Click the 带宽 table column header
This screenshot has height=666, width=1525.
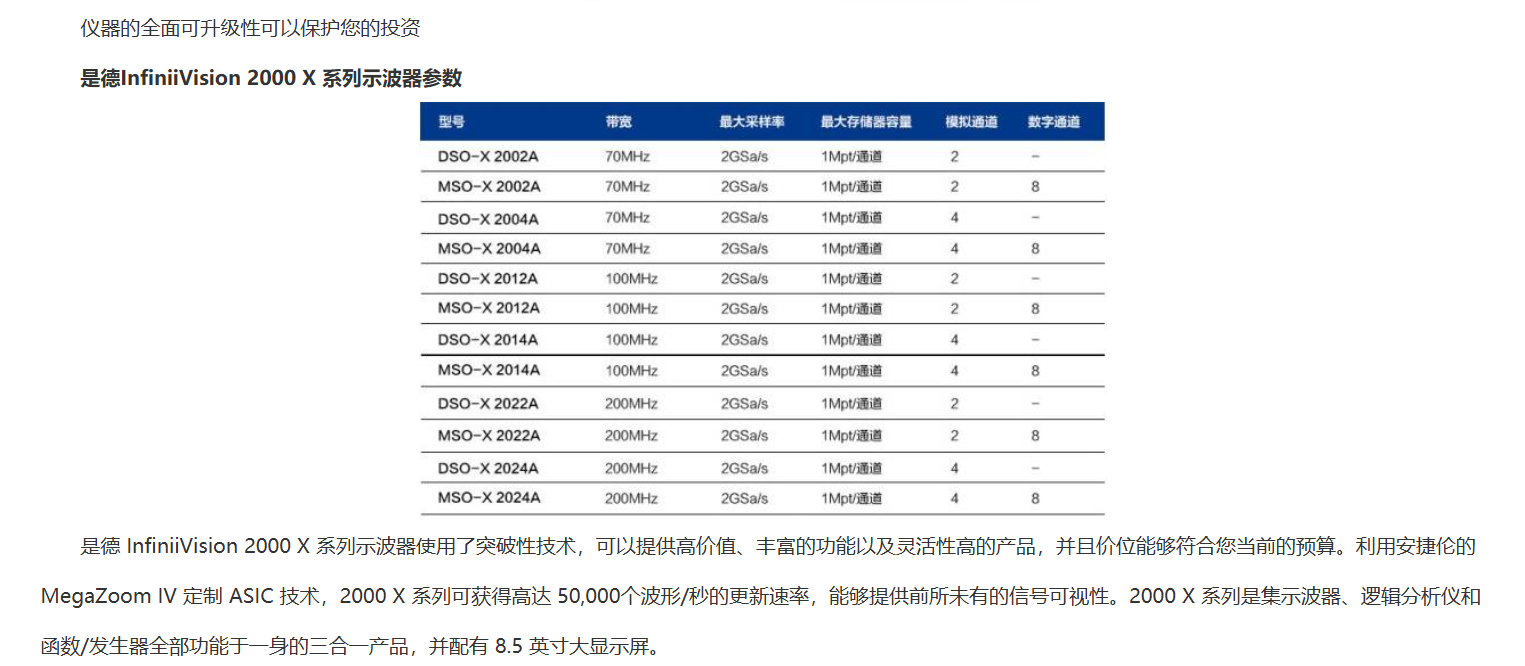tap(618, 122)
